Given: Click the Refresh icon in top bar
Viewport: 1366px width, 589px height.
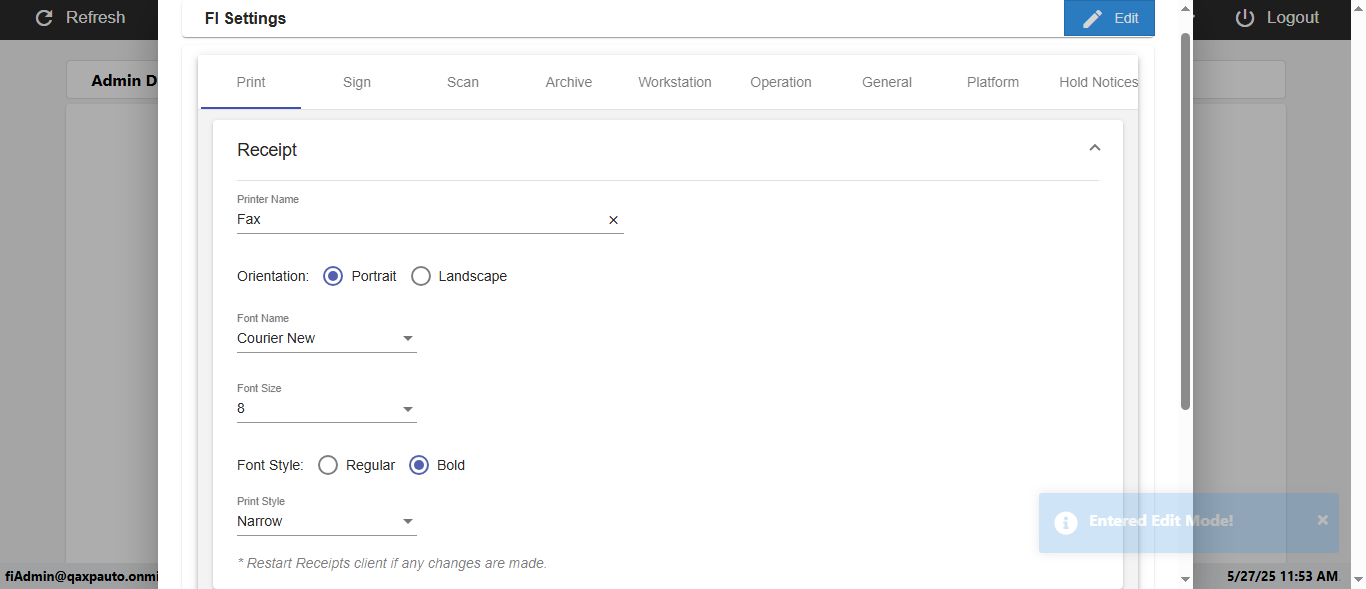Looking at the screenshot, I should (x=44, y=18).
